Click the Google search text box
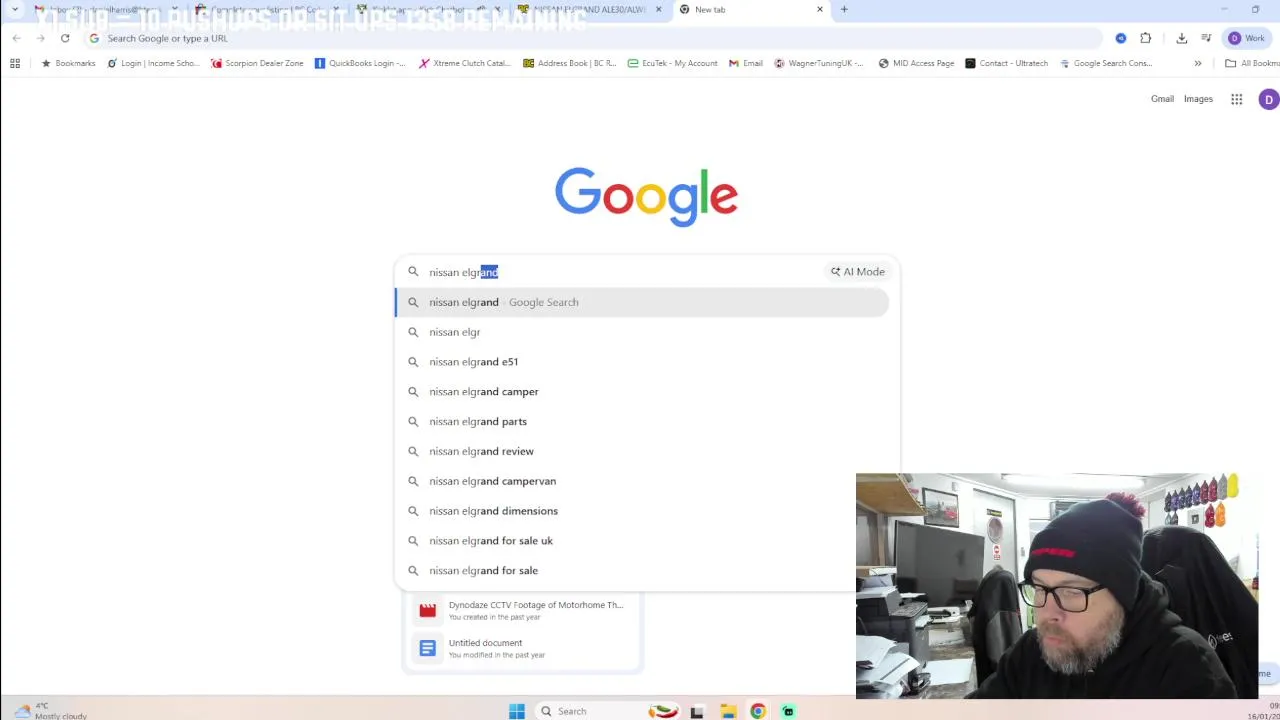Image resolution: width=1280 pixels, height=720 pixels. [x=620, y=272]
